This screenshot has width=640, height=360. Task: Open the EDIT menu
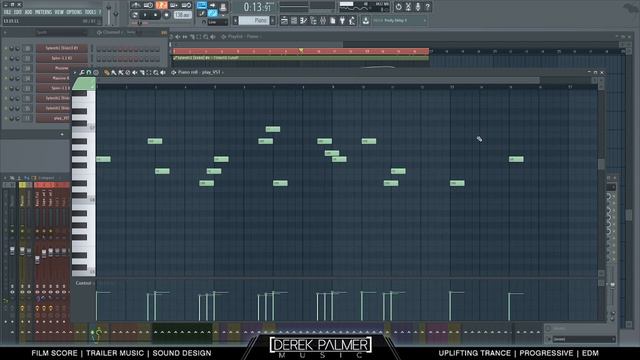click(18, 12)
